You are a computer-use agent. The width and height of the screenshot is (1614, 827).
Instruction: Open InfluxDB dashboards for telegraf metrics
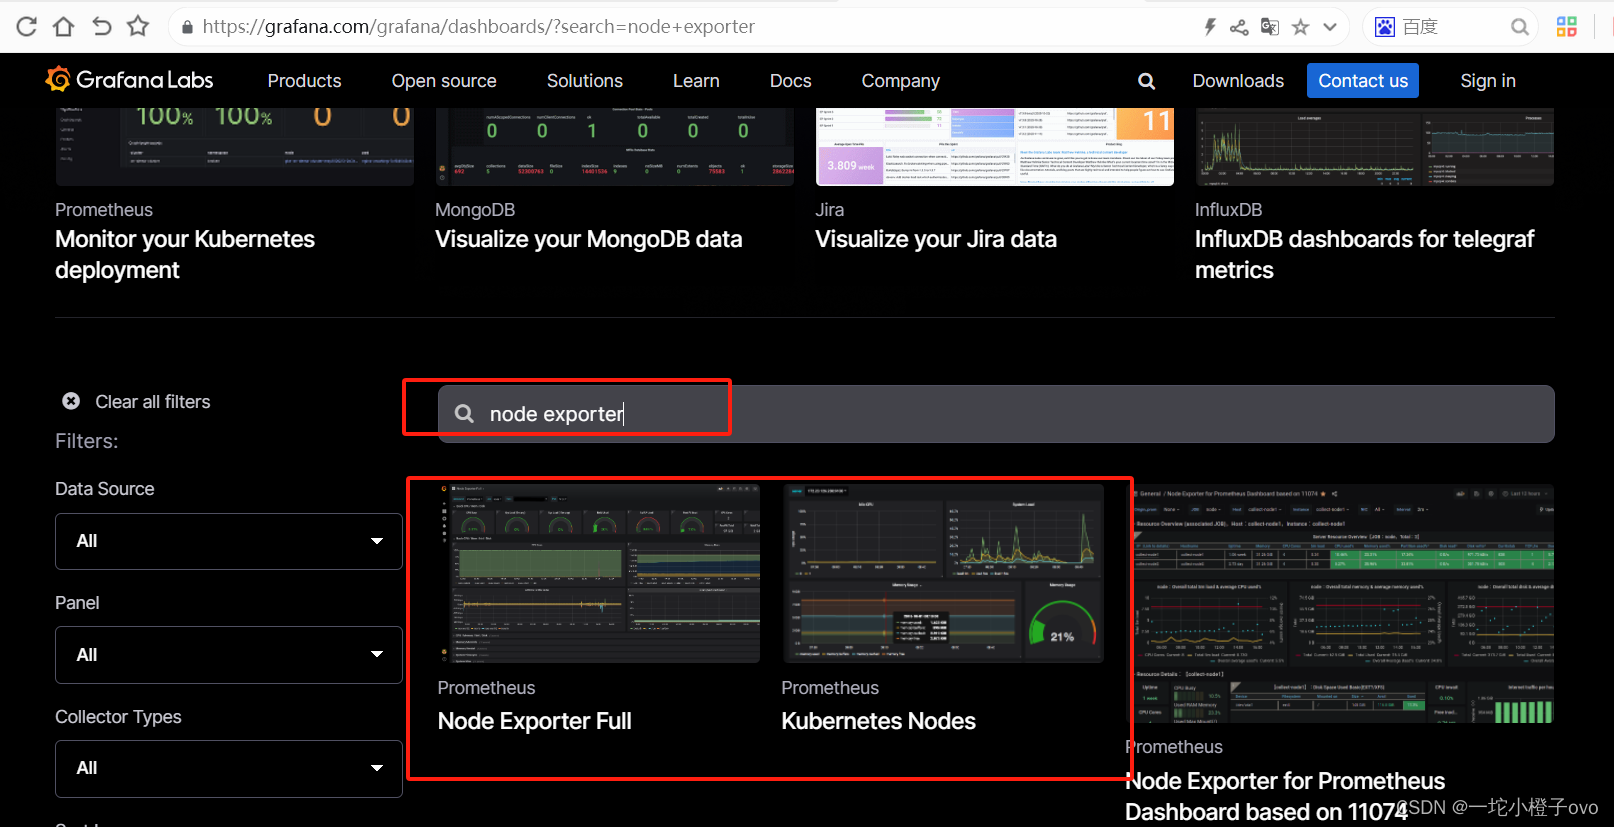1364,255
